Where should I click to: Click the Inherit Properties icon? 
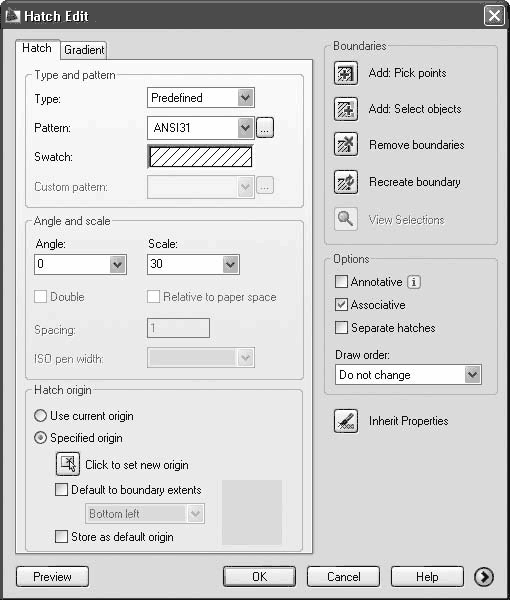click(x=346, y=421)
